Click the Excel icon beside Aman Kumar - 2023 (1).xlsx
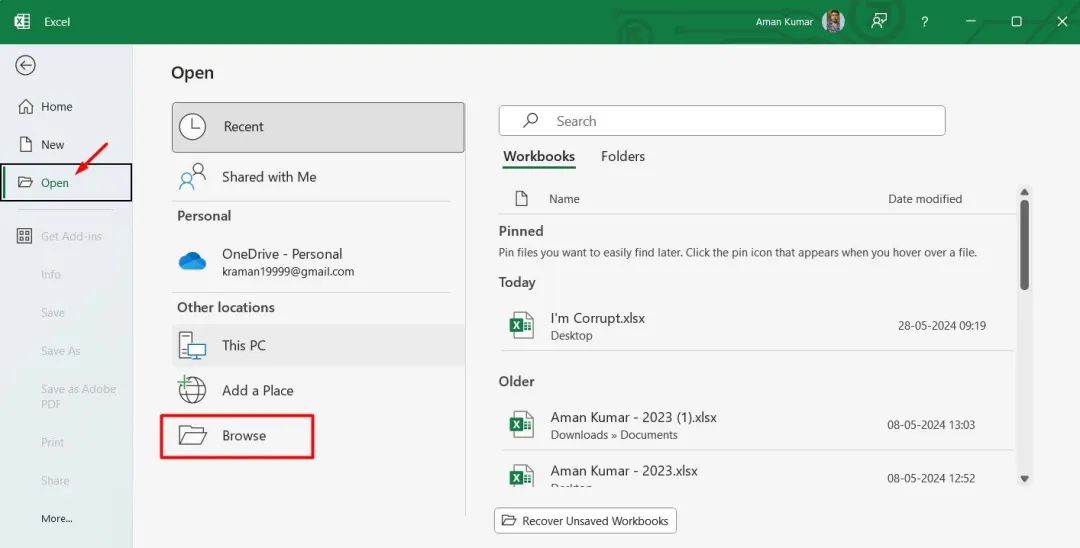The image size is (1080, 548). pos(521,424)
